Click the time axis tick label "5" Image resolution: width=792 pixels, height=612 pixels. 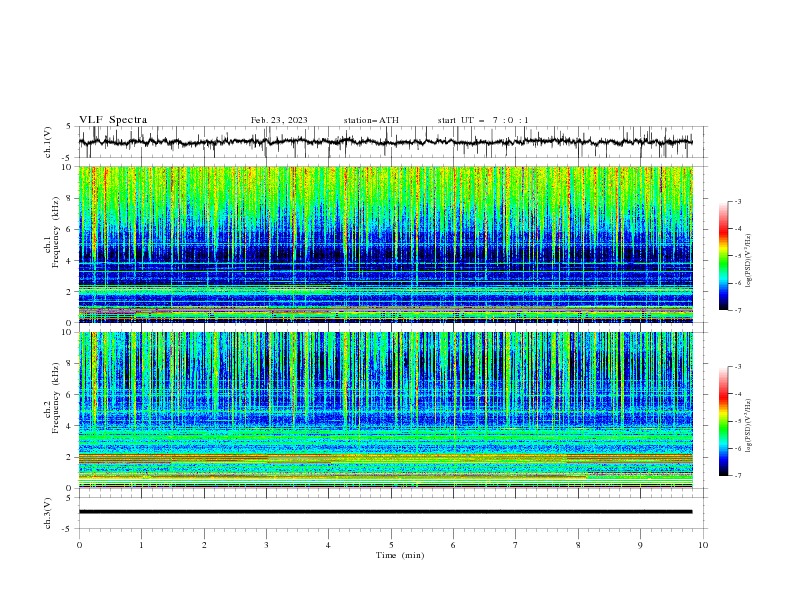(x=391, y=545)
